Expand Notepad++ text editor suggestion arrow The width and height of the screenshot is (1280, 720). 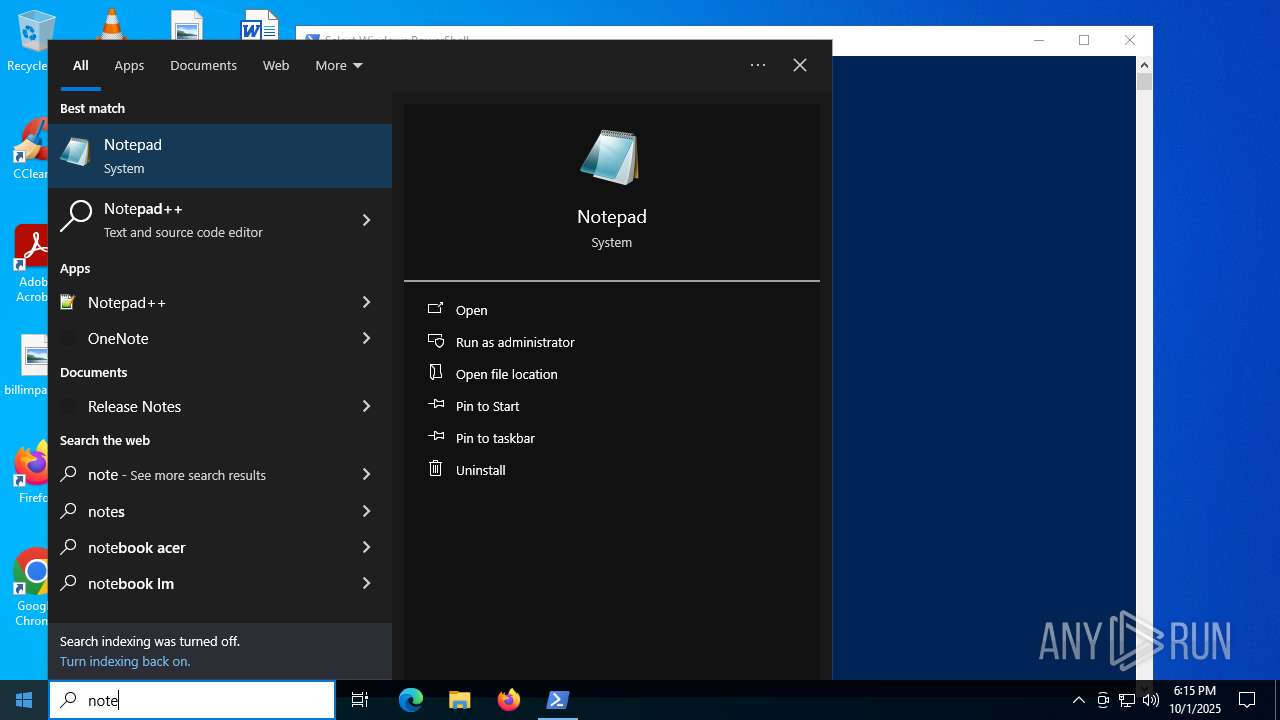tap(366, 220)
